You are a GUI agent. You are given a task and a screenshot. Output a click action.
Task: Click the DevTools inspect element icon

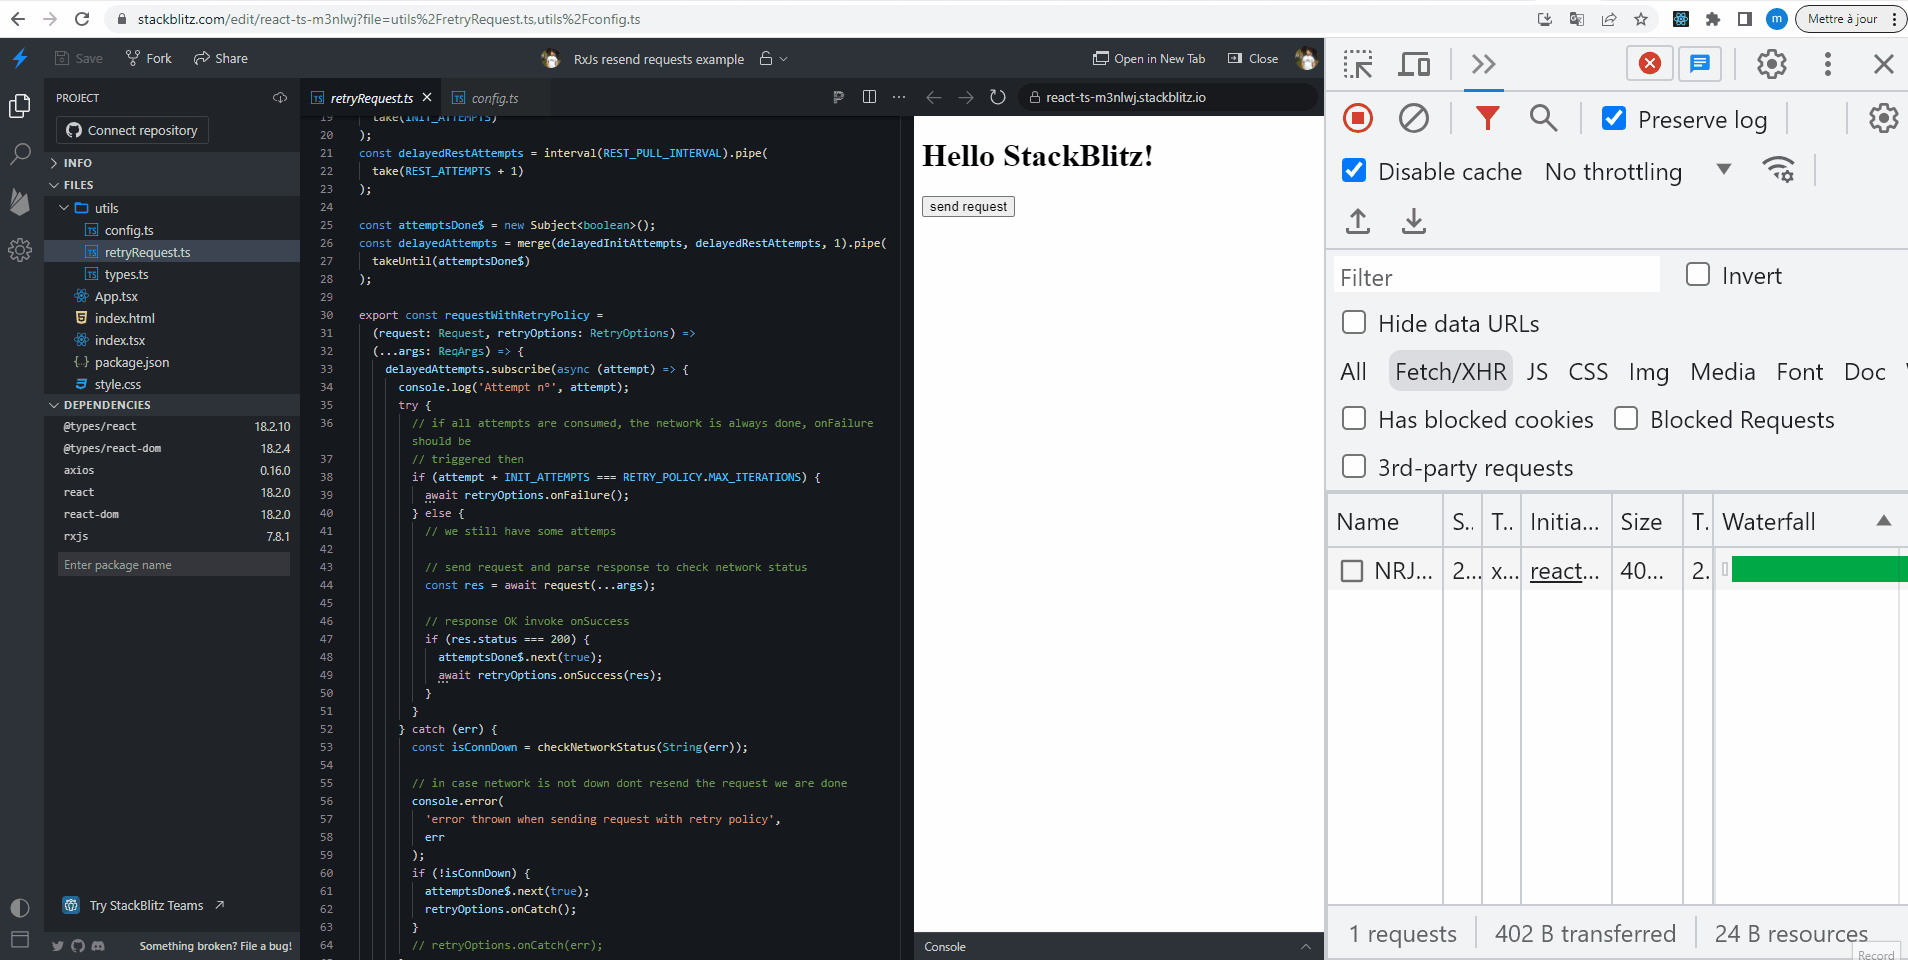pos(1358,64)
